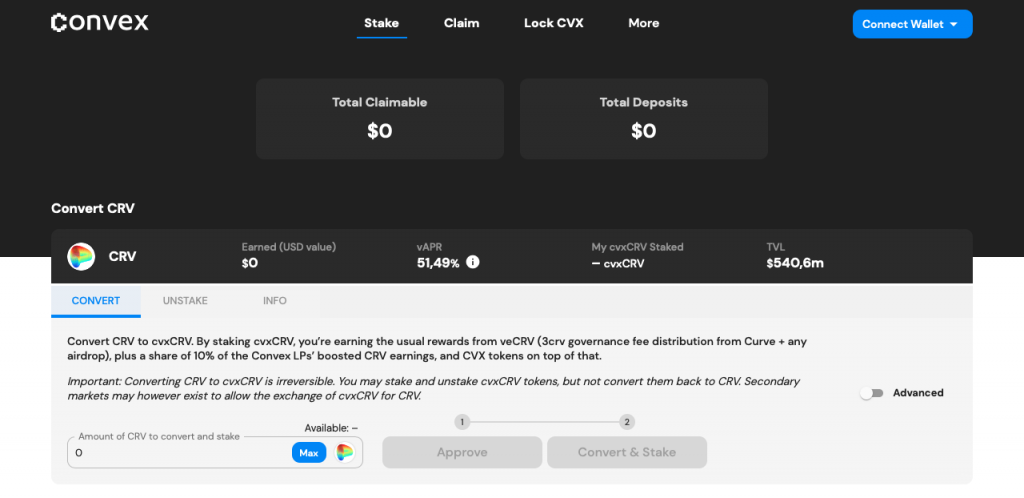Focus the CRV amount input field
The height and width of the screenshot is (498, 1024).
(x=180, y=453)
